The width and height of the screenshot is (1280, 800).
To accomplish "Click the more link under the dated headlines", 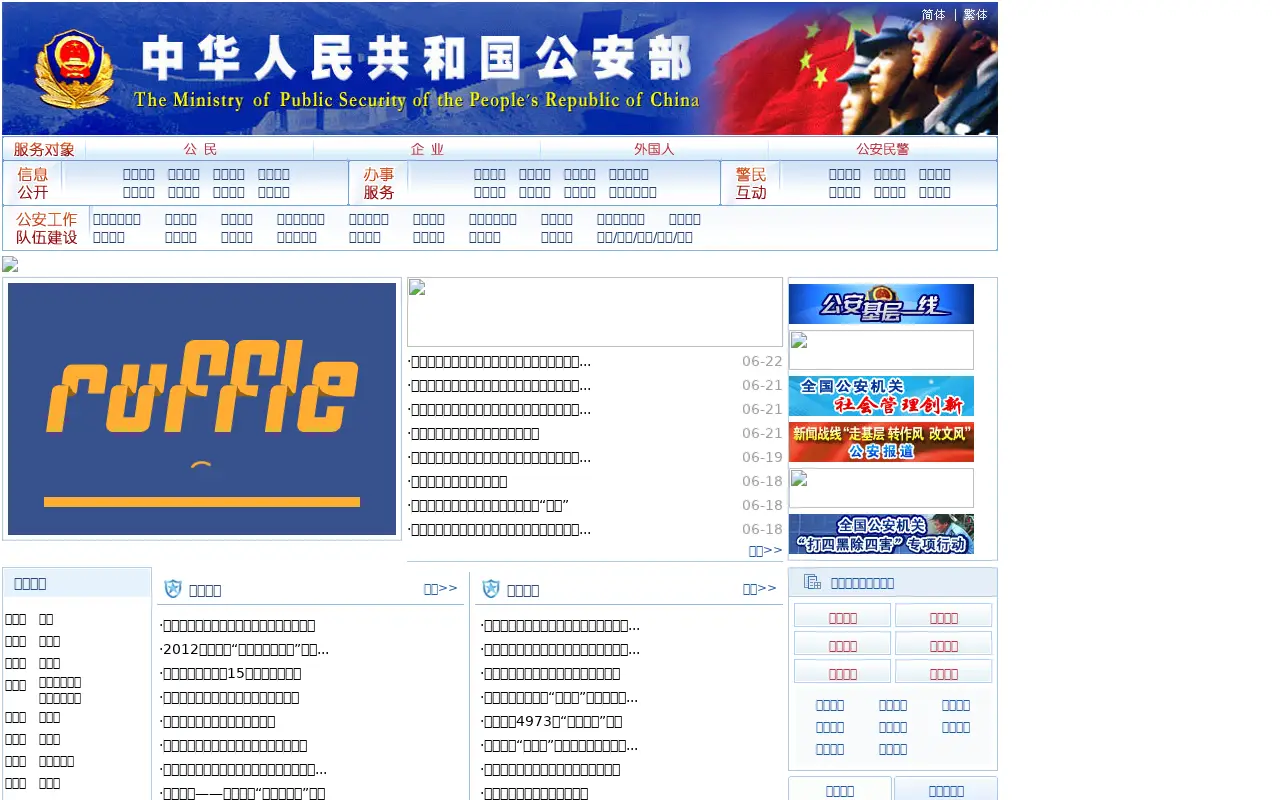I will tap(765, 550).
